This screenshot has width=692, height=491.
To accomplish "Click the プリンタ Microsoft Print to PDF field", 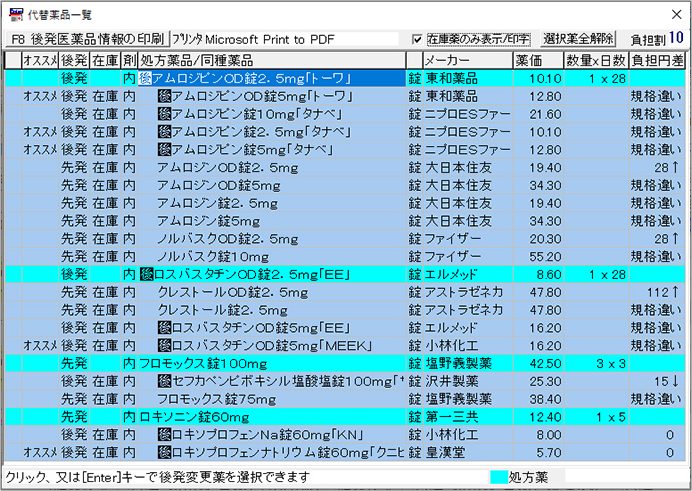I will coord(285,39).
